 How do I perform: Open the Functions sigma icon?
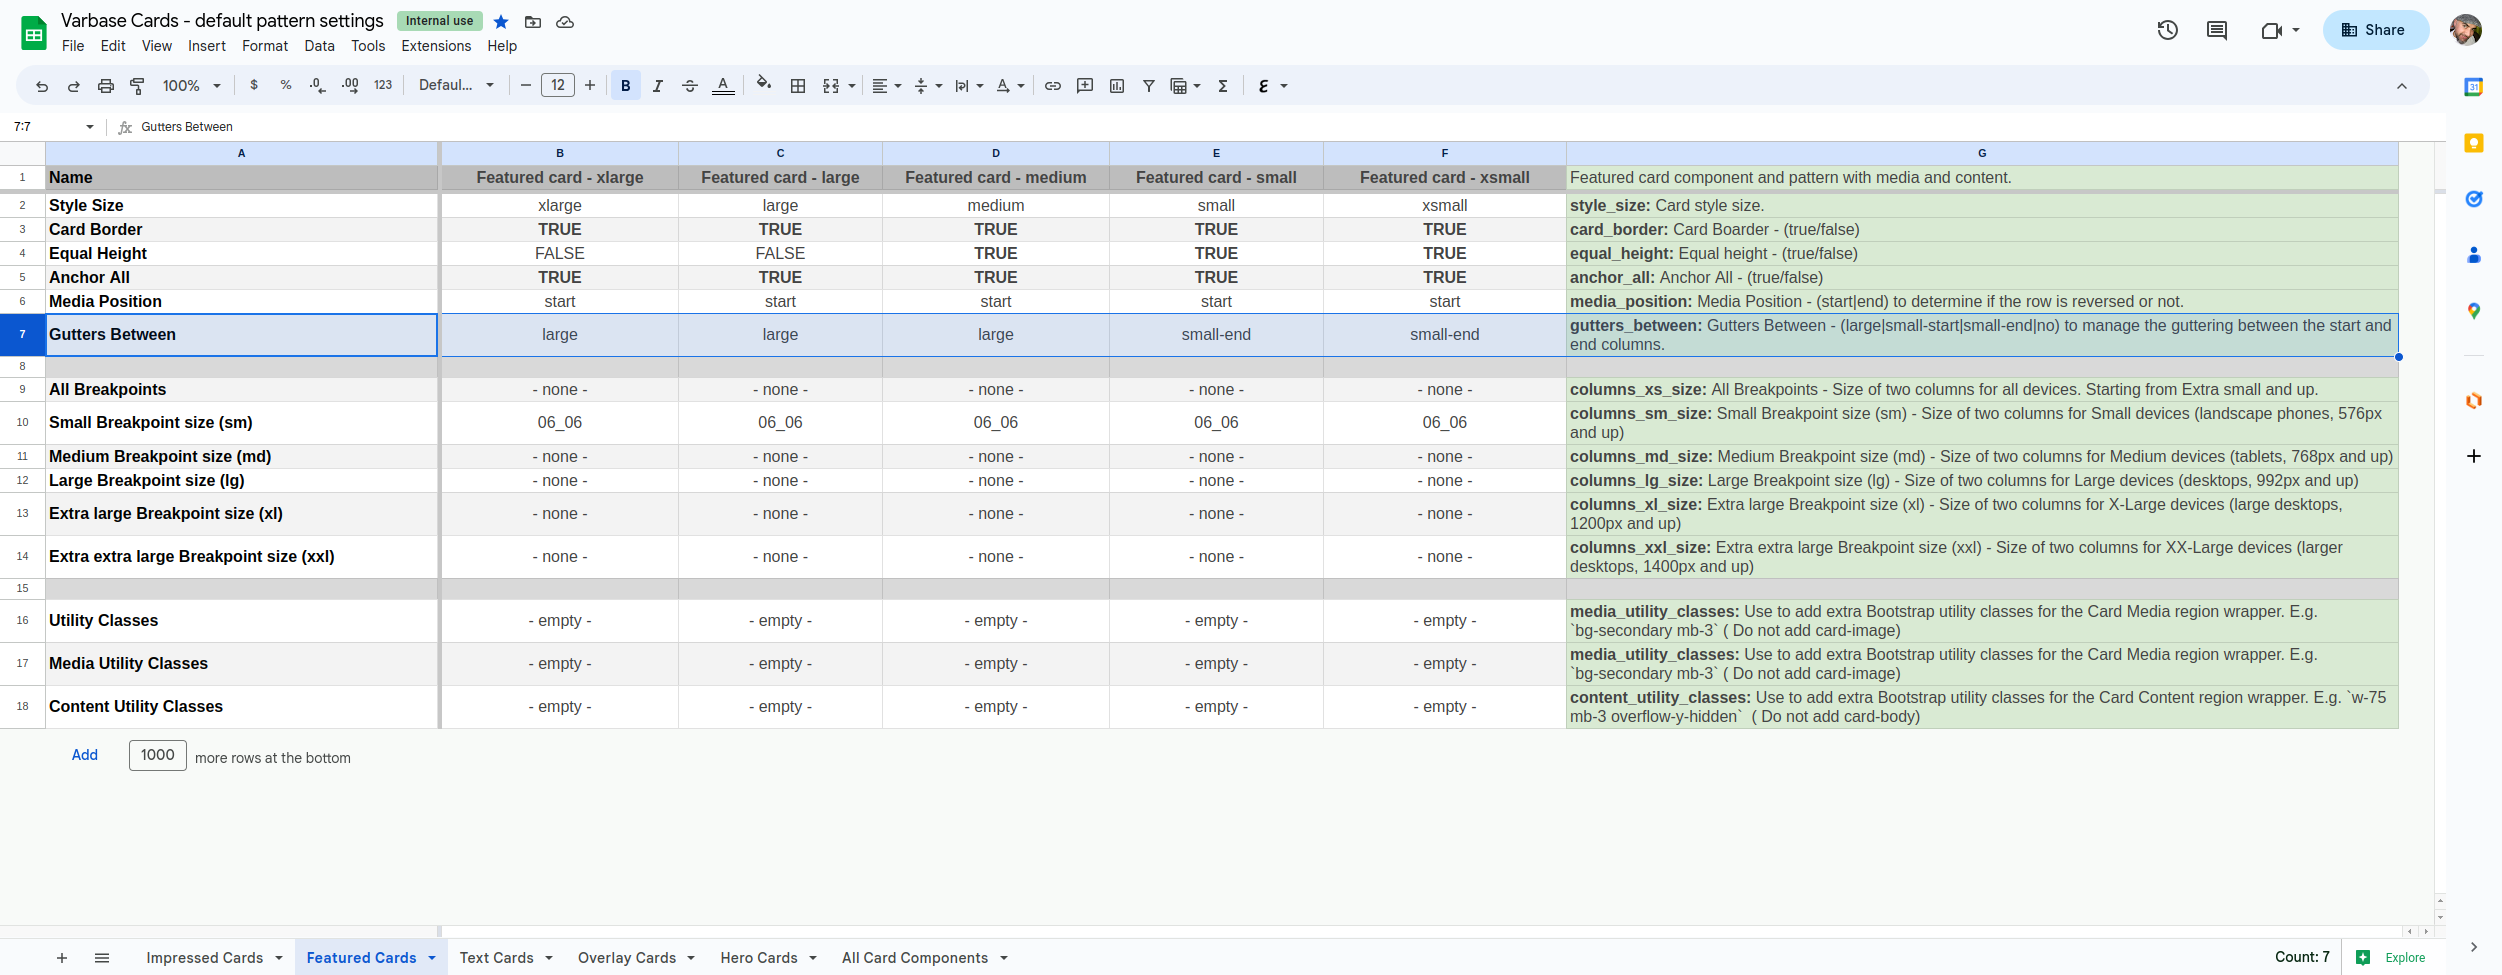(1223, 86)
